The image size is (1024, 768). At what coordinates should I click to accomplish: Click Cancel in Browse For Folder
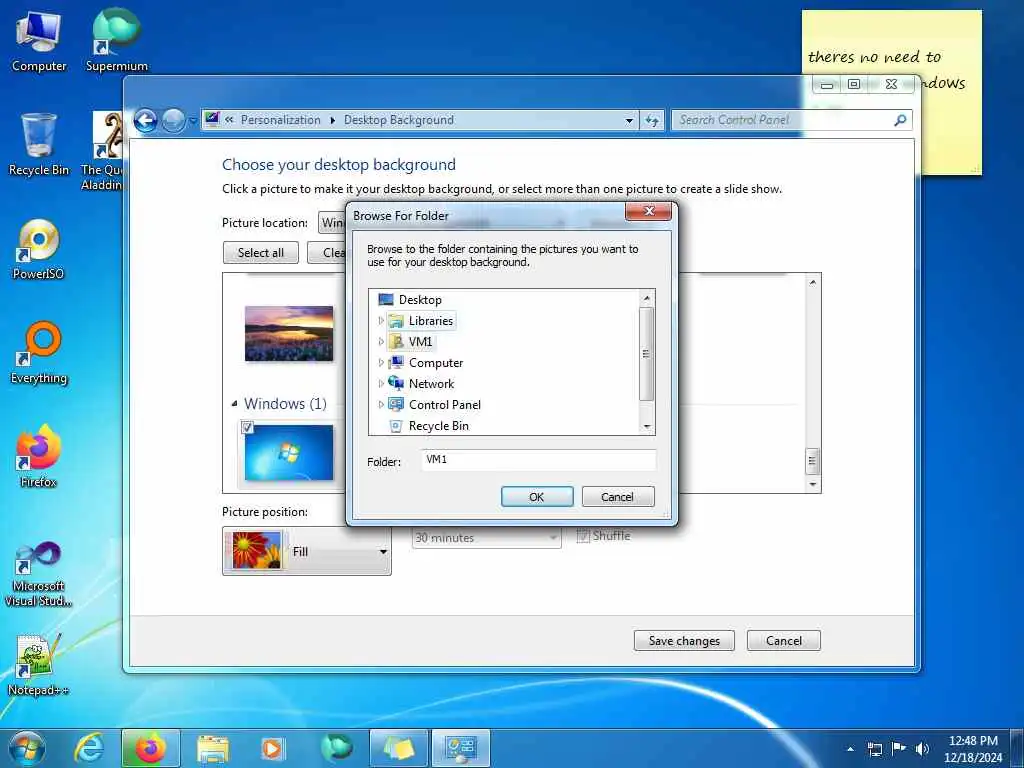(617, 496)
